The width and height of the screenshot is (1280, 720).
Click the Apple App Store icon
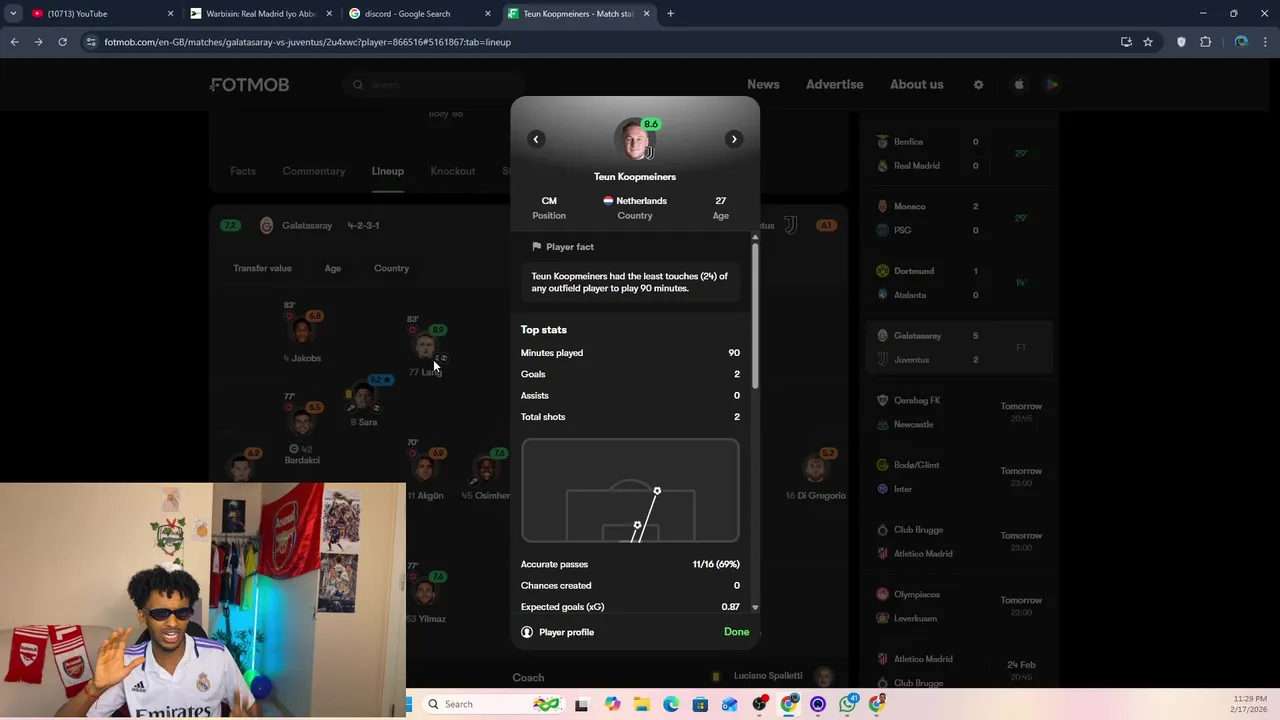point(1019,85)
